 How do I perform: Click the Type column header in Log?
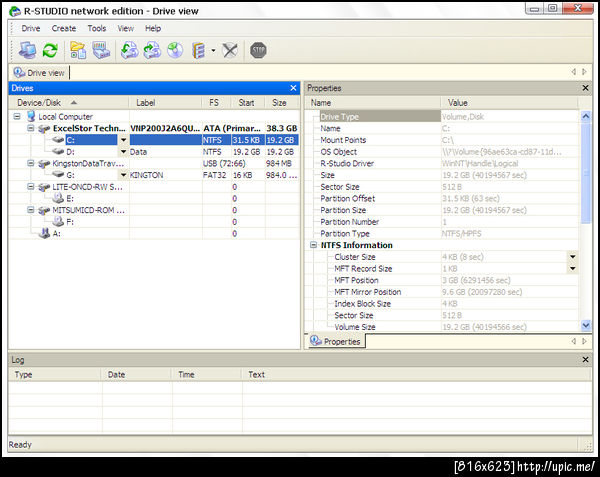tap(55, 374)
